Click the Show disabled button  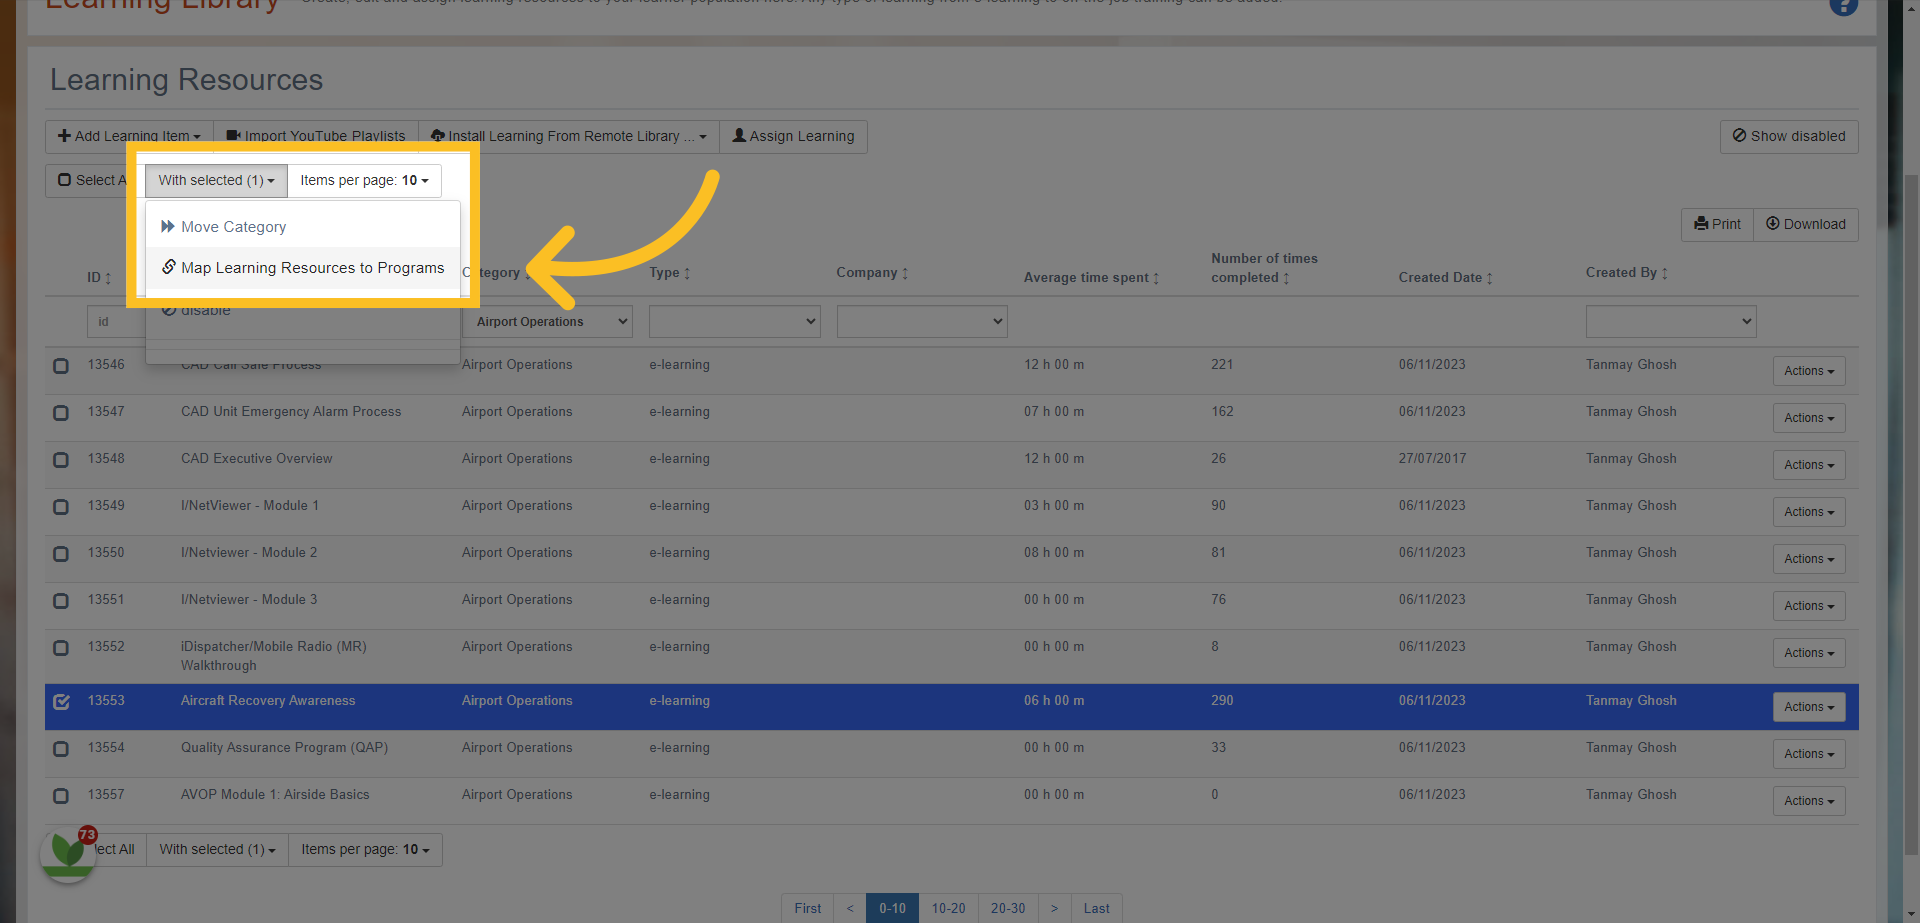[x=1789, y=136]
